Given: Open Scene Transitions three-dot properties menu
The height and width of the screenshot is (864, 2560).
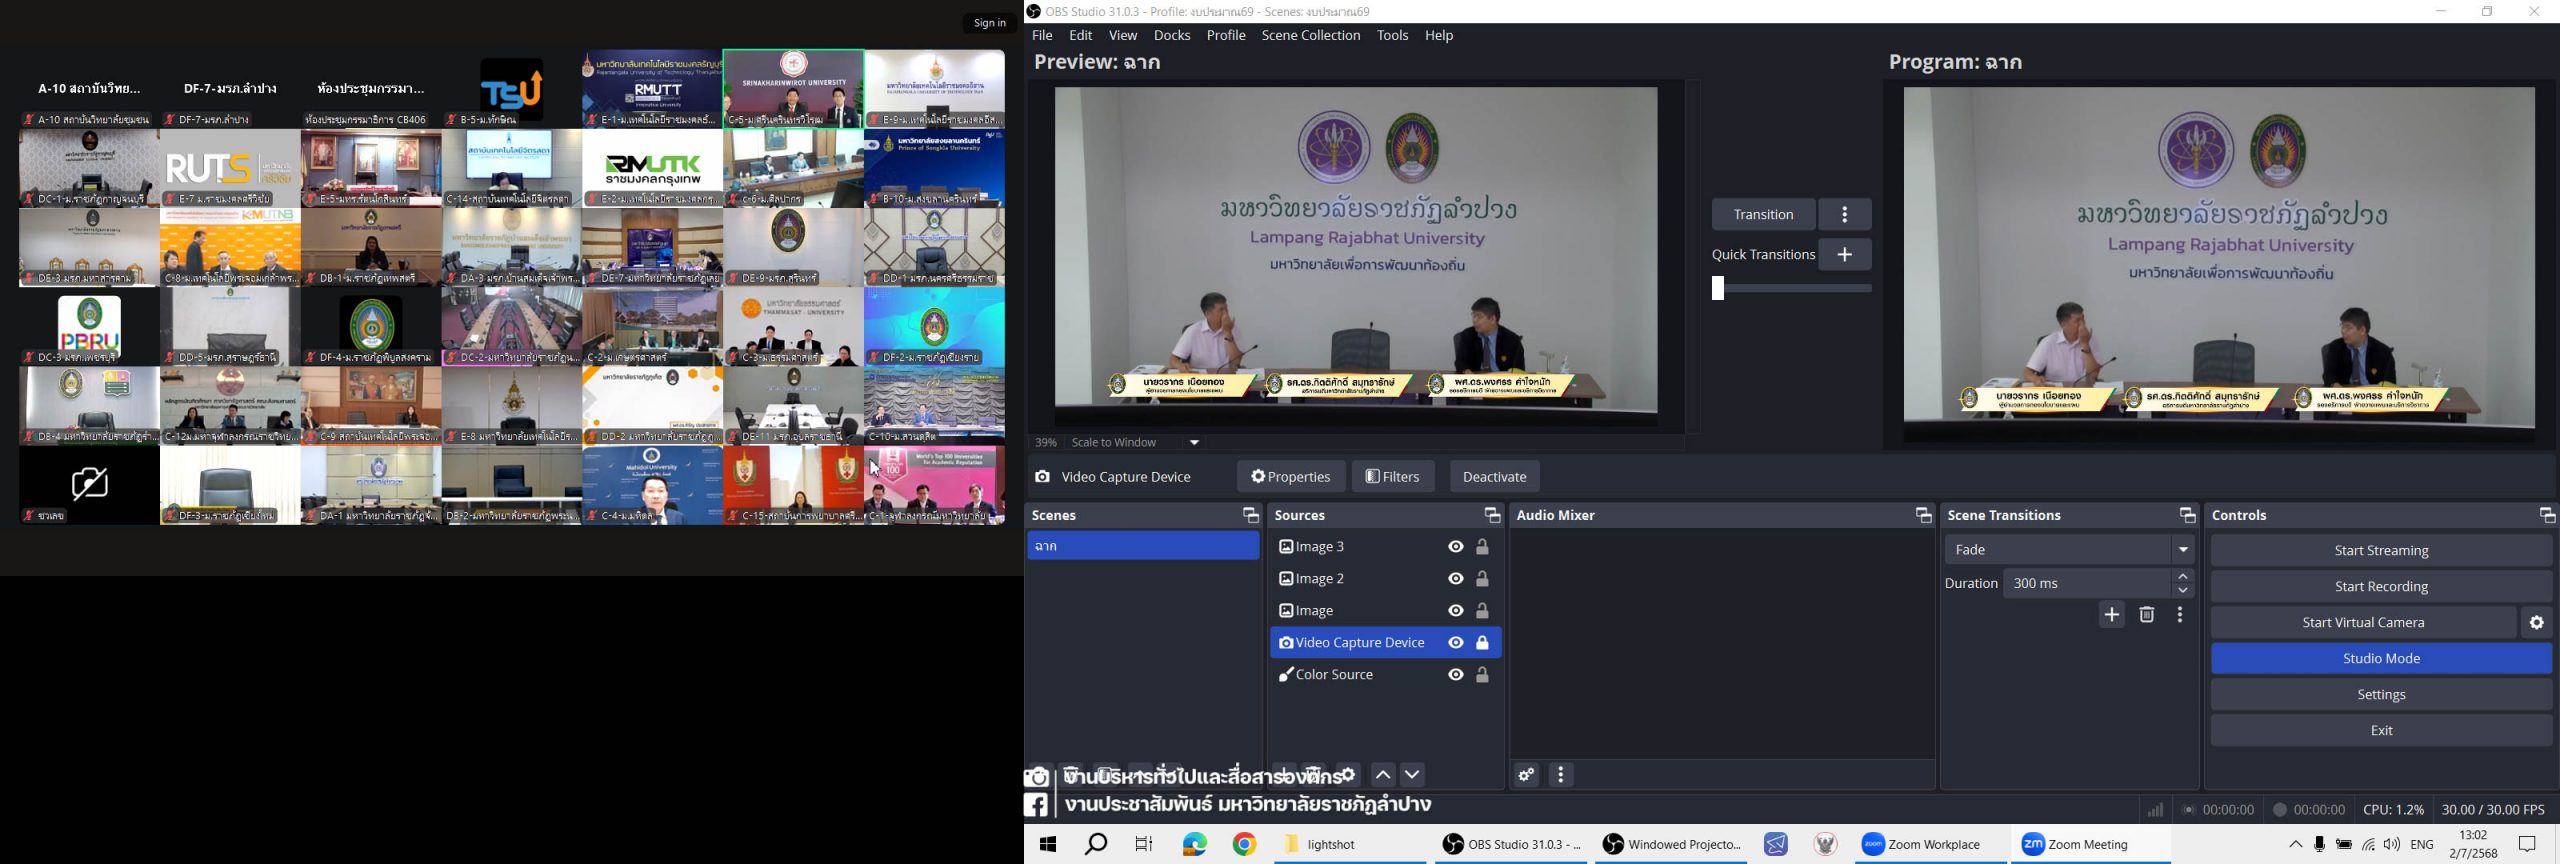Looking at the screenshot, I should [x=2180, y=615].
